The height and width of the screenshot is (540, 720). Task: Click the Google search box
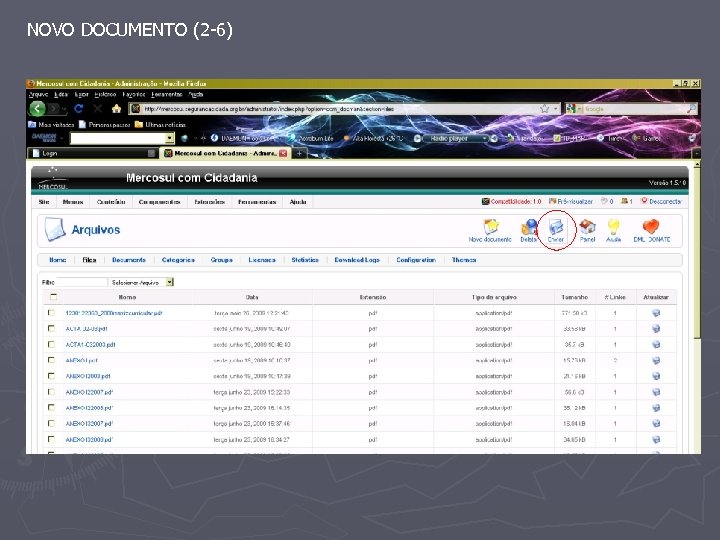[635, 109]
